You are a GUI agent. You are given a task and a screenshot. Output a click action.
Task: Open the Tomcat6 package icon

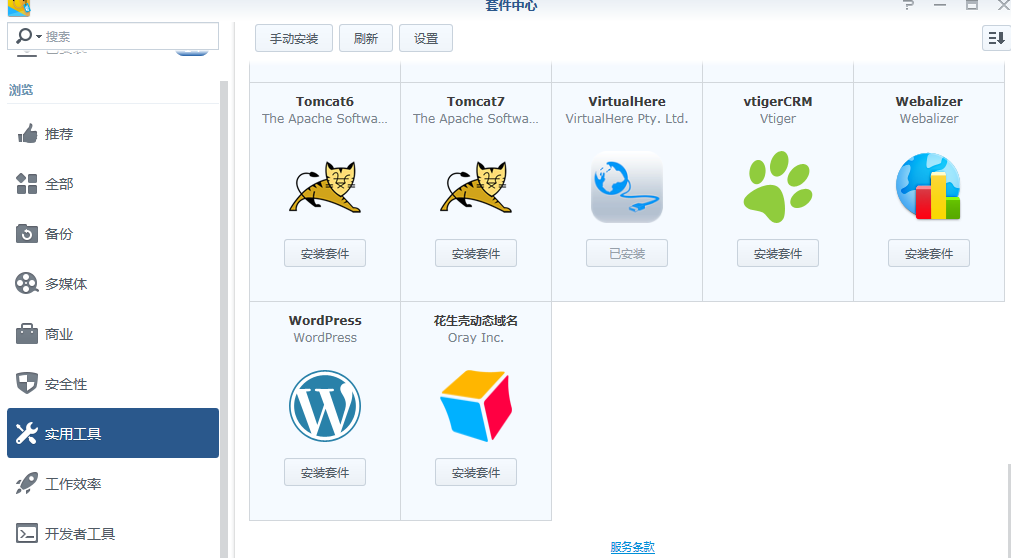(325, 187)
